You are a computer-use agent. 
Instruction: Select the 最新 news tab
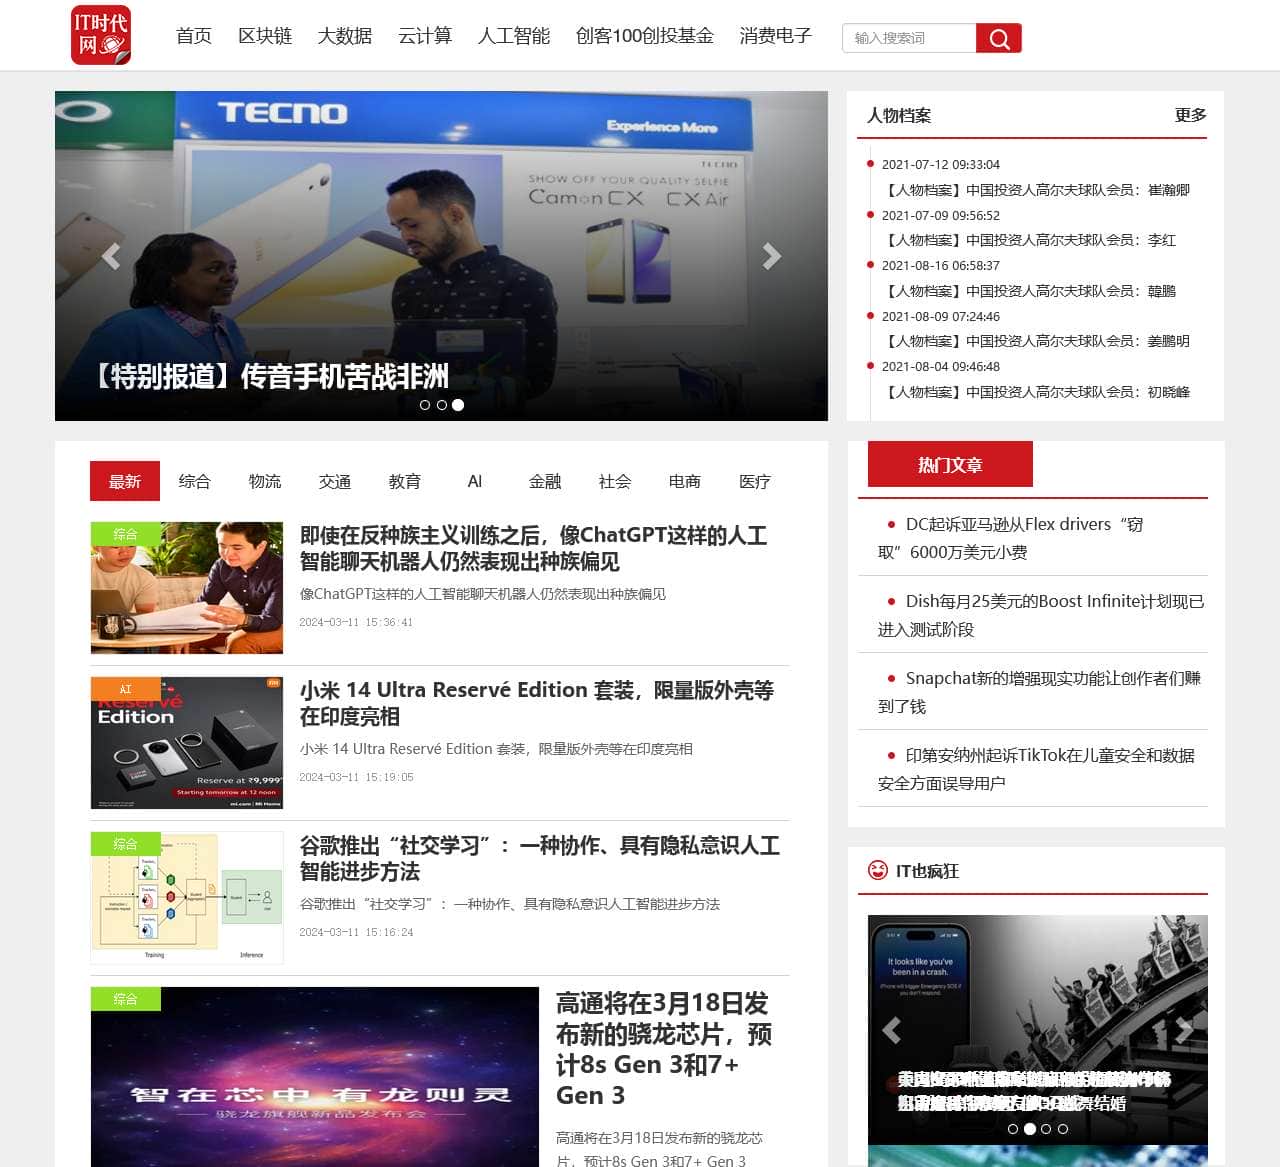125,481
